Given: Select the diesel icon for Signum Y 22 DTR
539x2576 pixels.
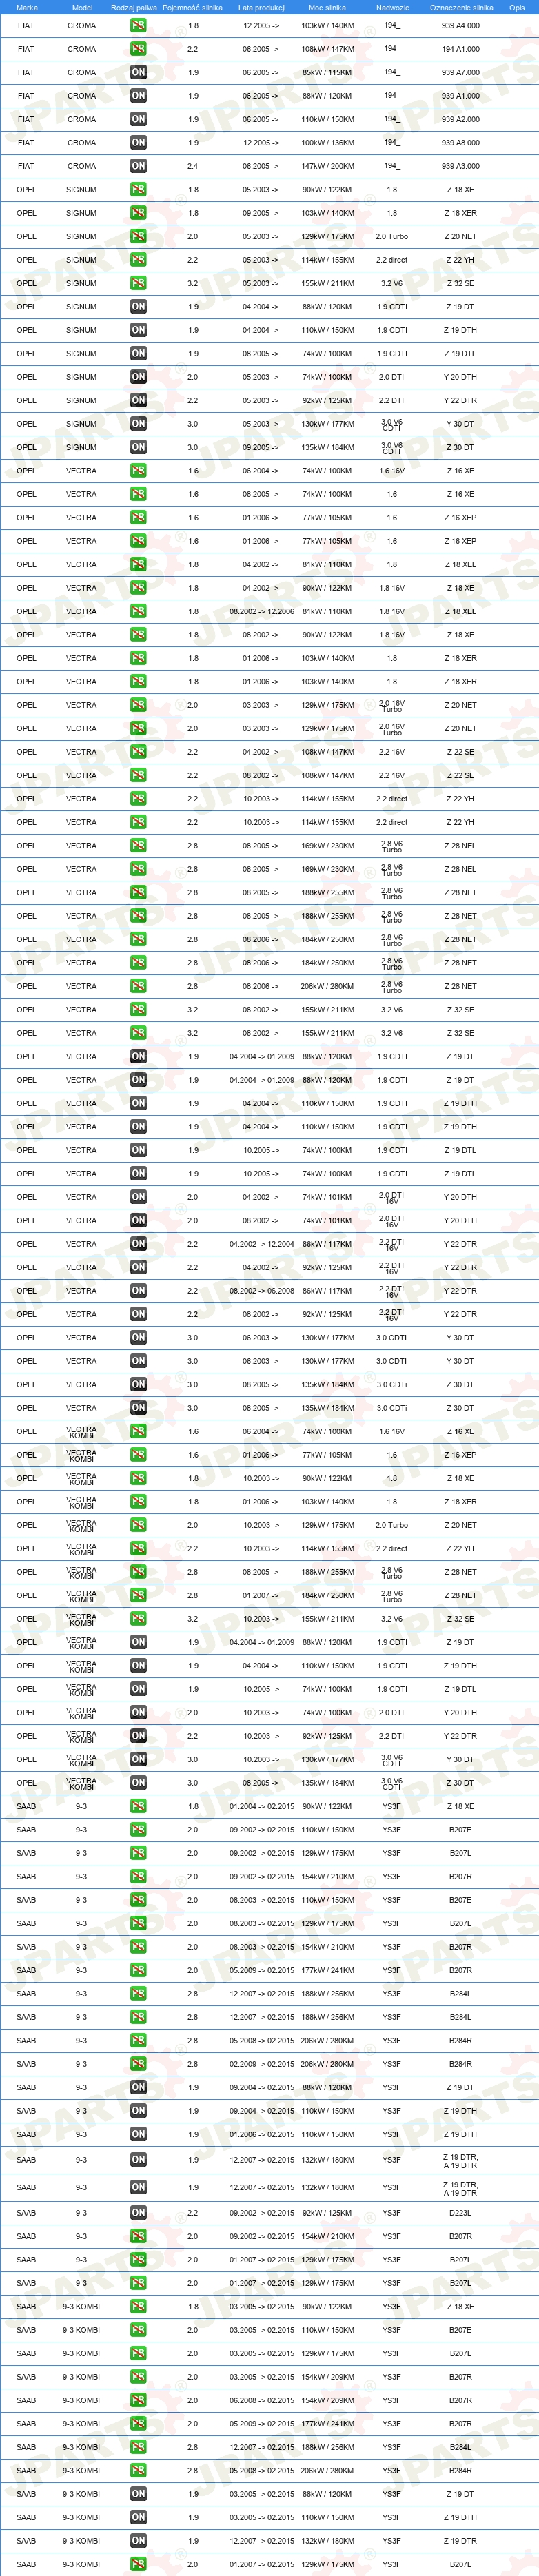Looking at the screenshot, I should click(138, 400).
